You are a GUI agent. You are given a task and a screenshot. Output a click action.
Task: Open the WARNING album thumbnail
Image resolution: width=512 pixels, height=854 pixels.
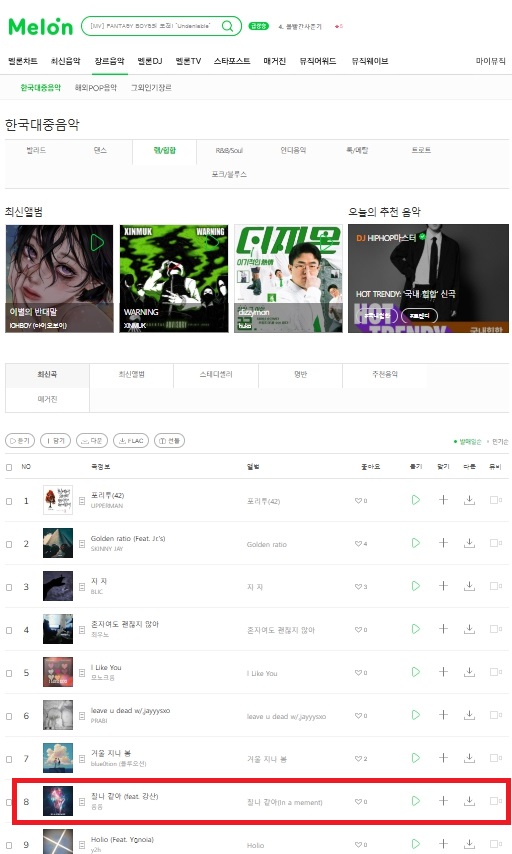click(174, 278)
